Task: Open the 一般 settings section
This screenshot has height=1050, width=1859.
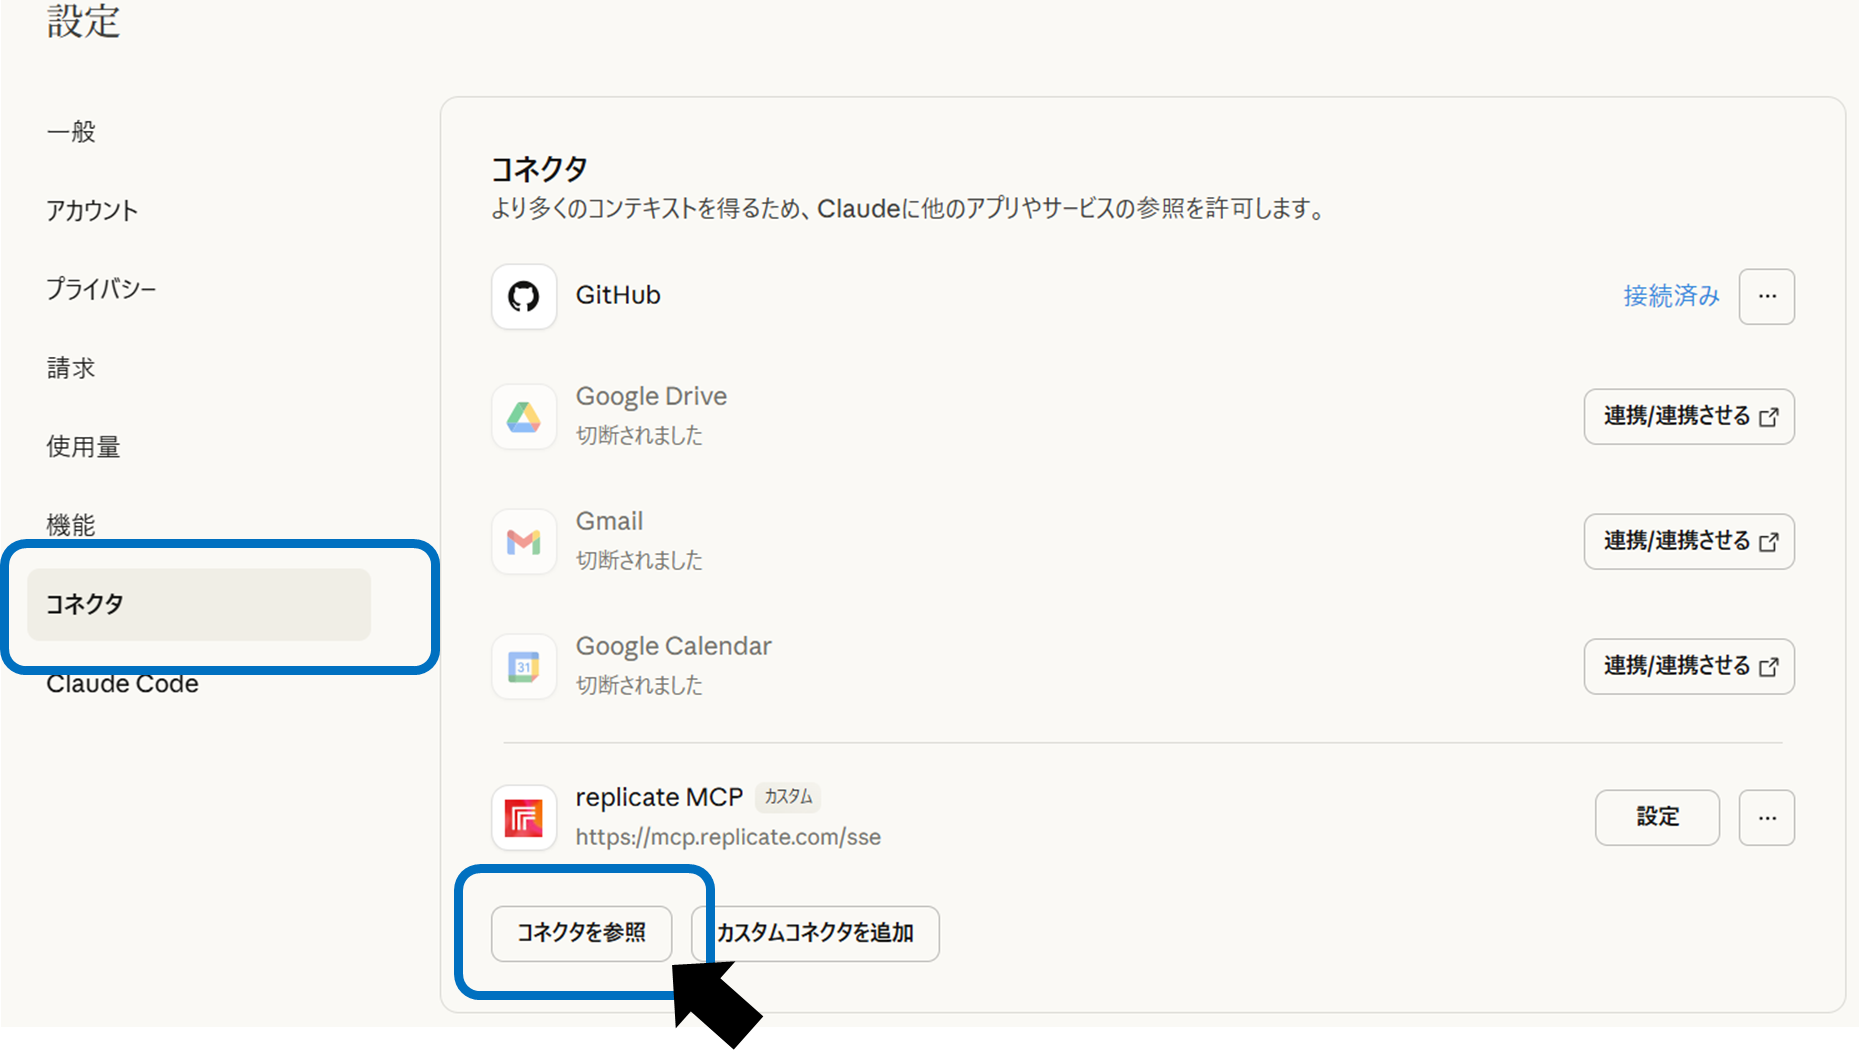Action: (71, 132)
